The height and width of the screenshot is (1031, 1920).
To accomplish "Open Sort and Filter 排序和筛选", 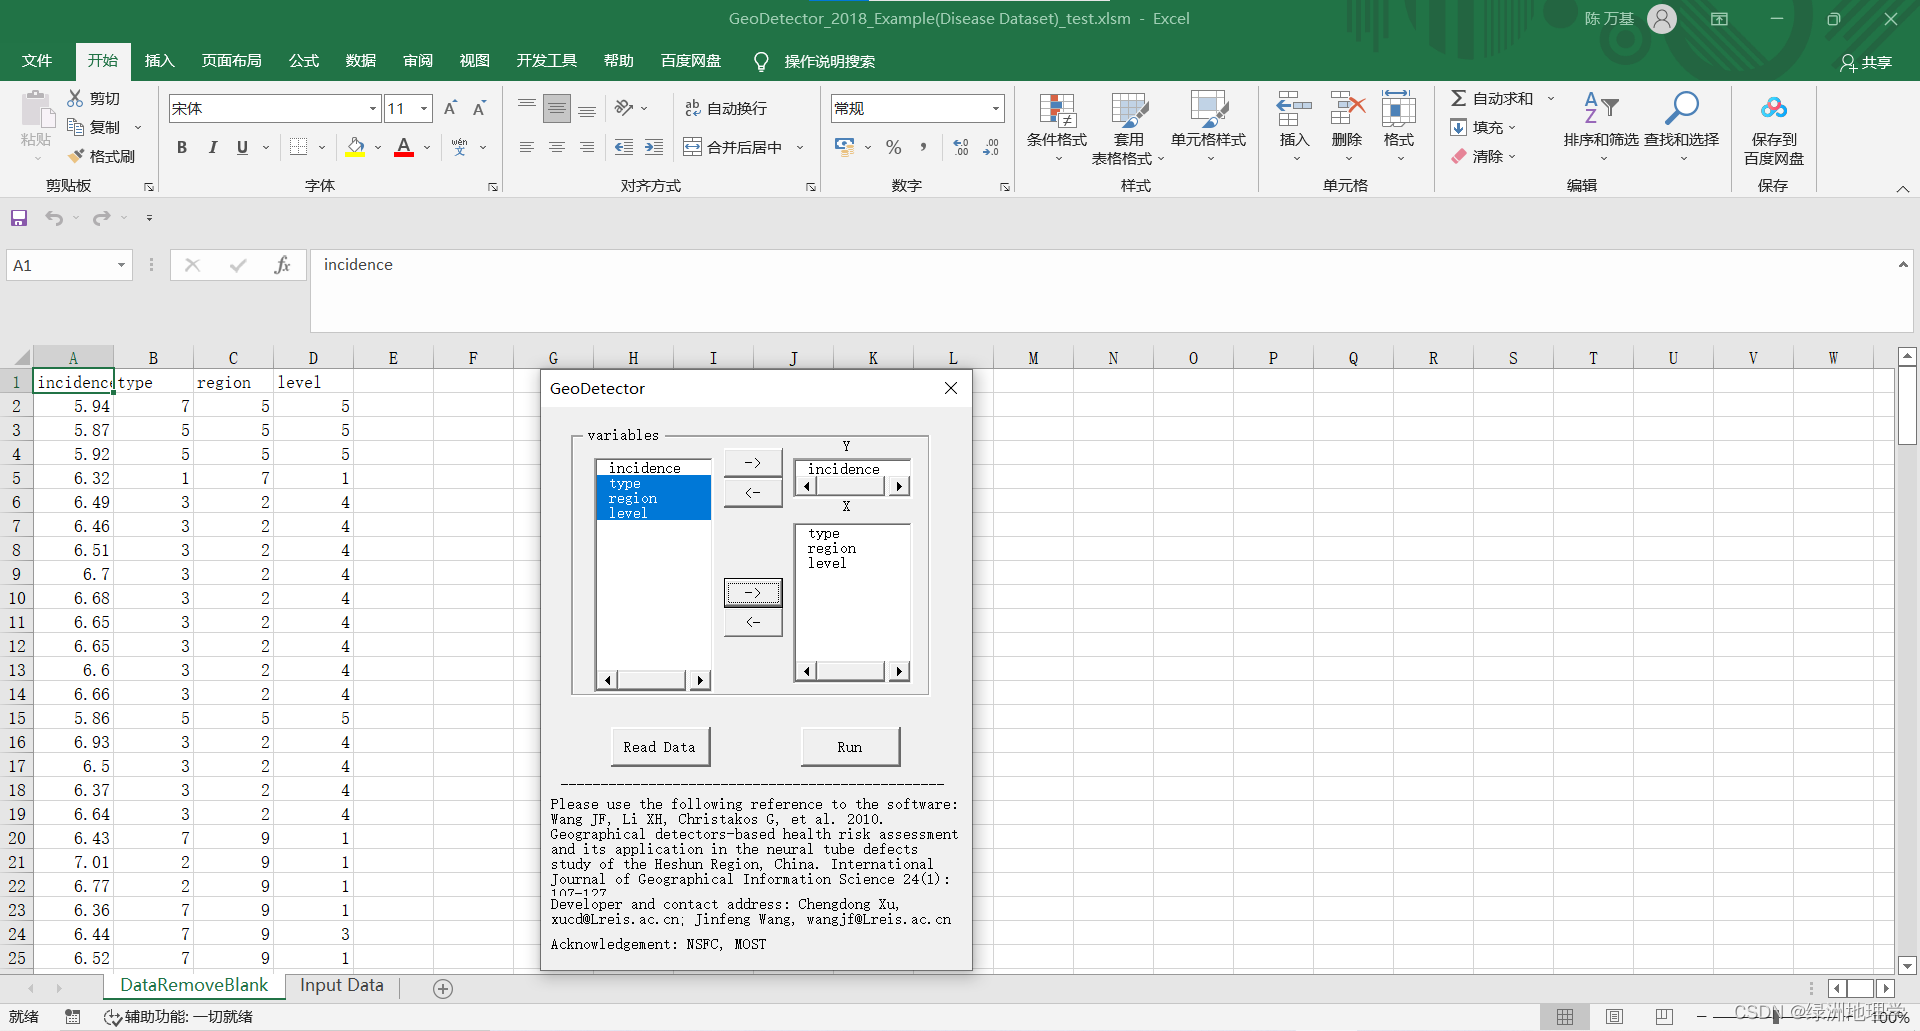I will coord(1601,128).
